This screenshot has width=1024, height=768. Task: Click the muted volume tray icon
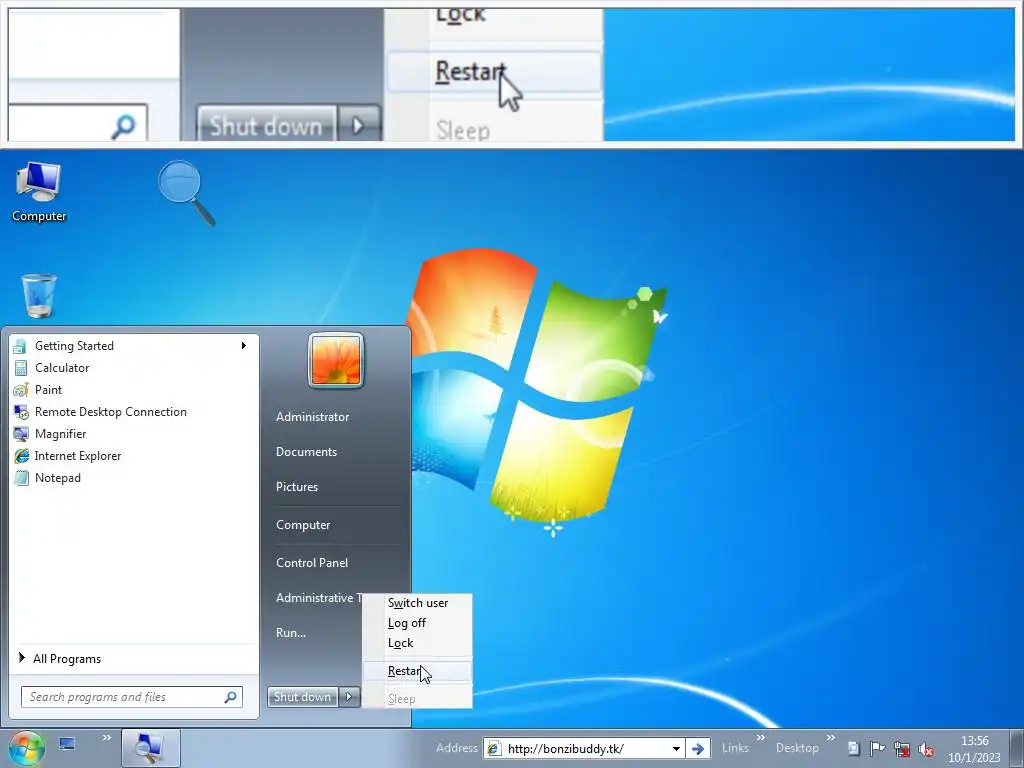pos(925,750)
